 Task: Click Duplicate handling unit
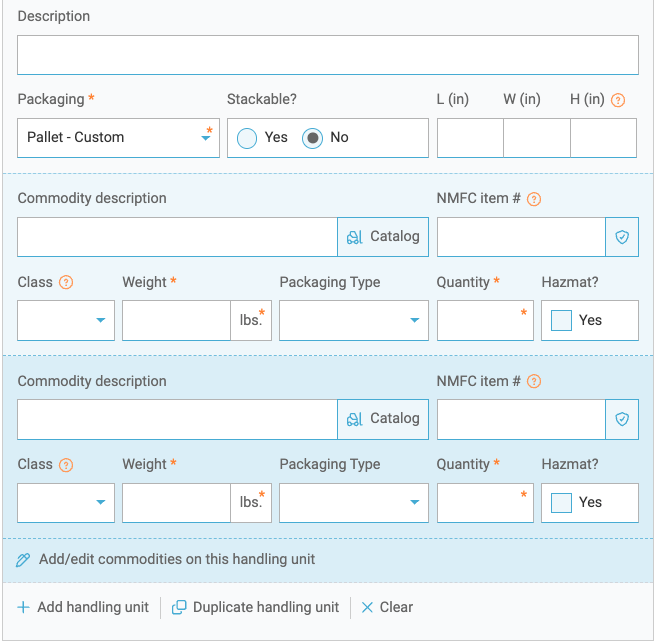click(x=256, y=607)
